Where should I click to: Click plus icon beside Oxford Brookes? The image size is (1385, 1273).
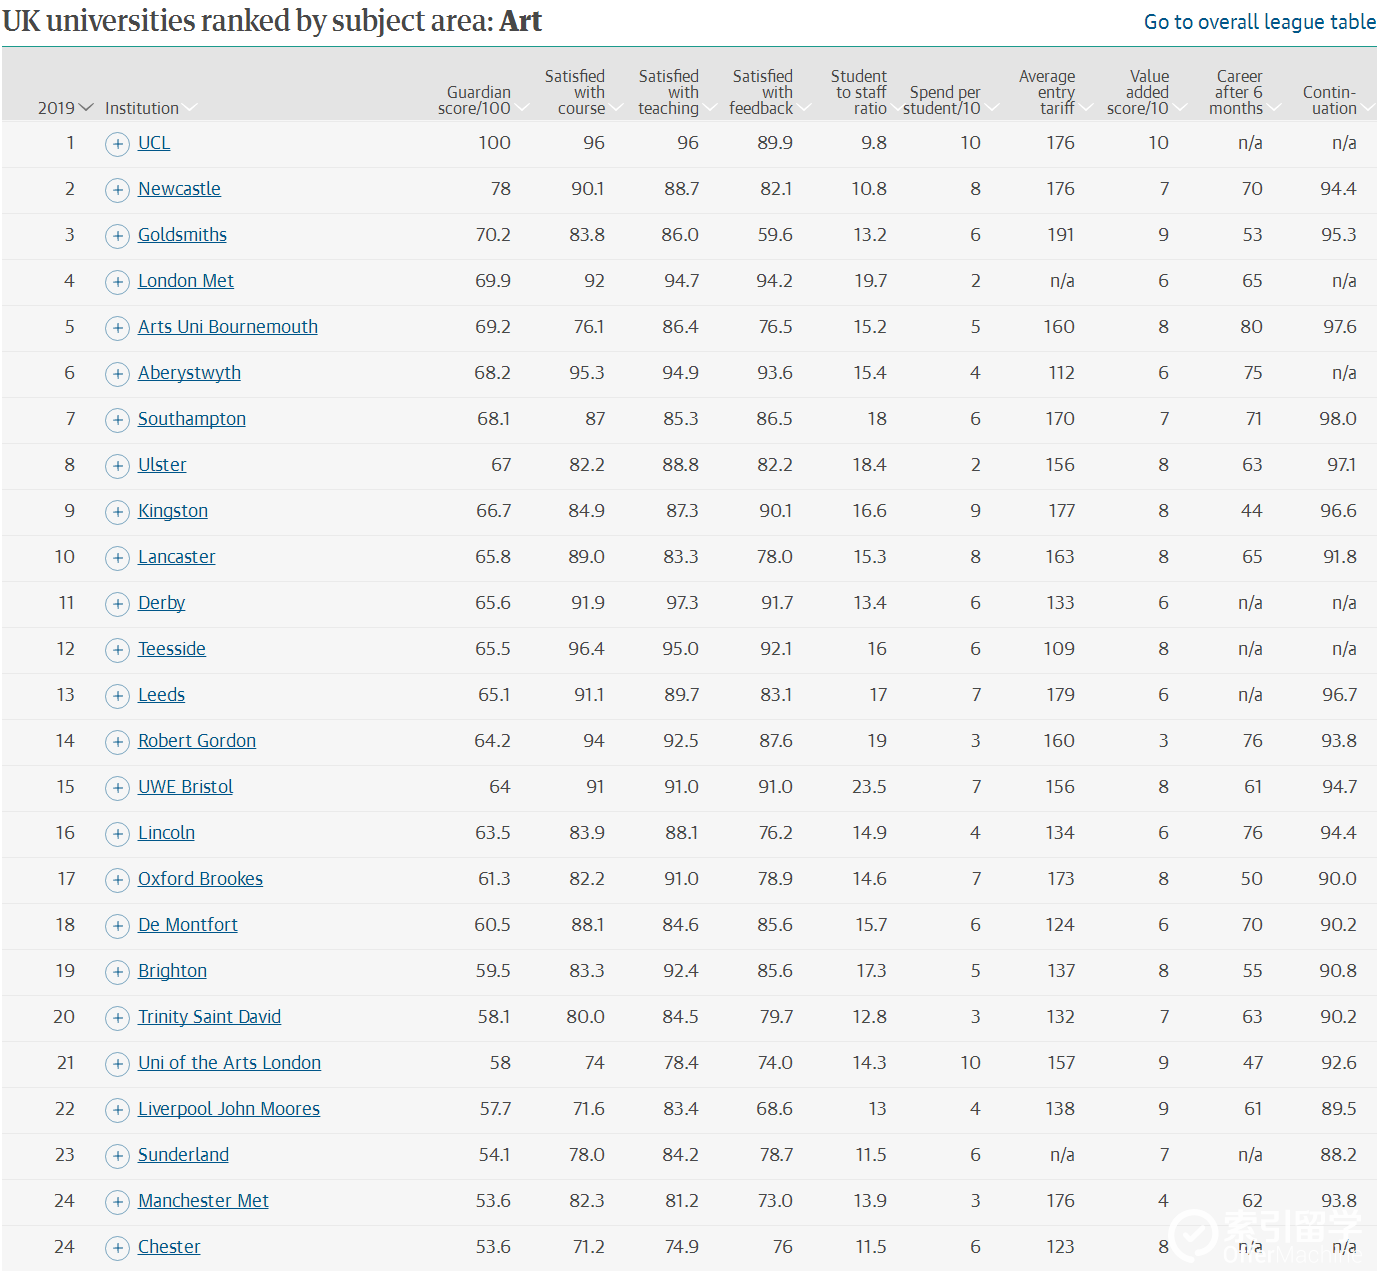point(118,880)
